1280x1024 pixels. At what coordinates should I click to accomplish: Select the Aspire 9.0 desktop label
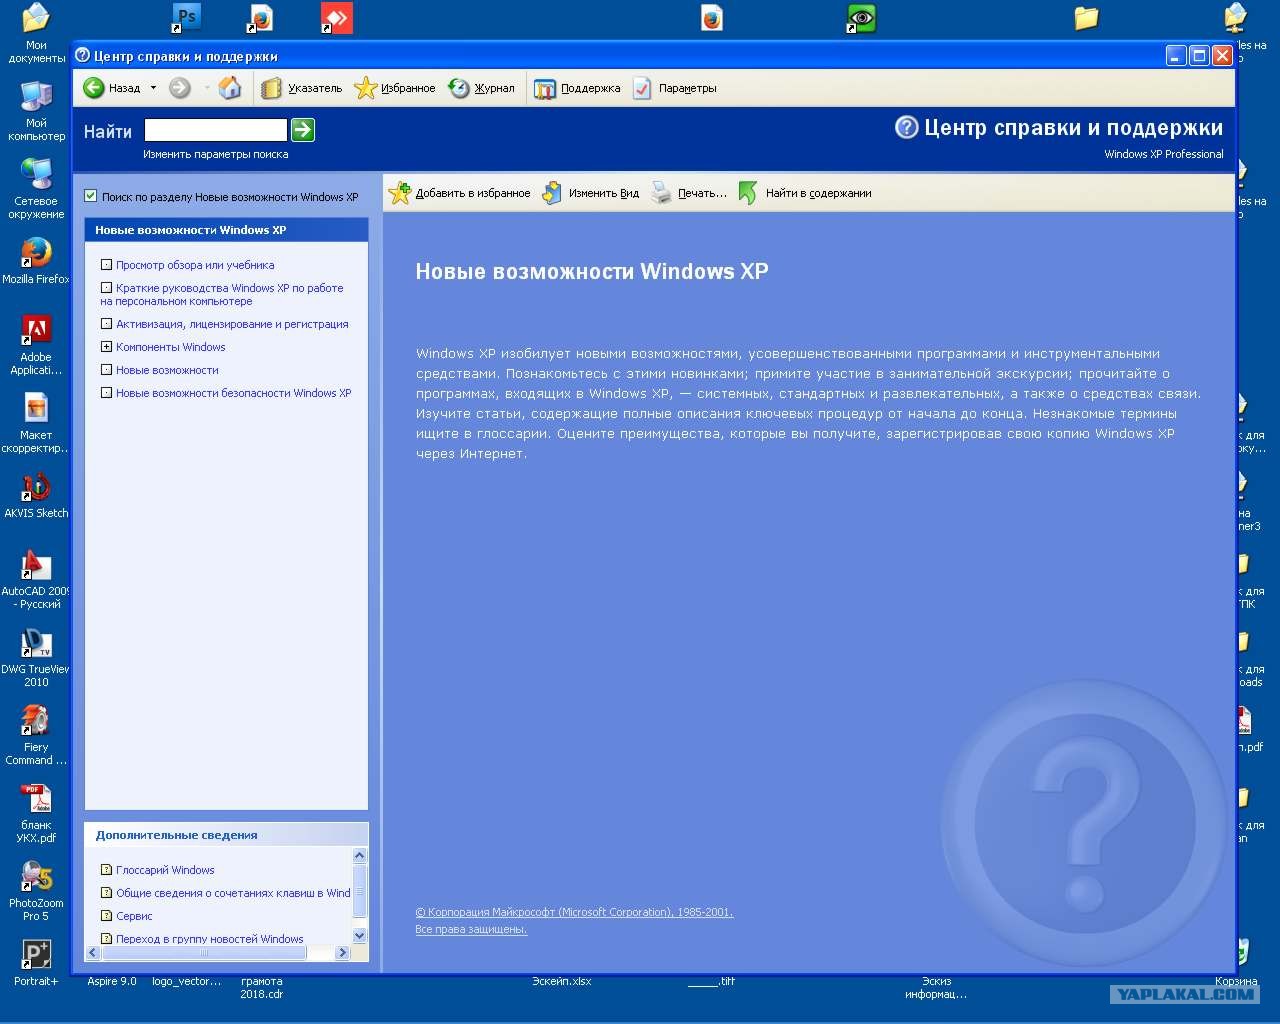[112, 981]
